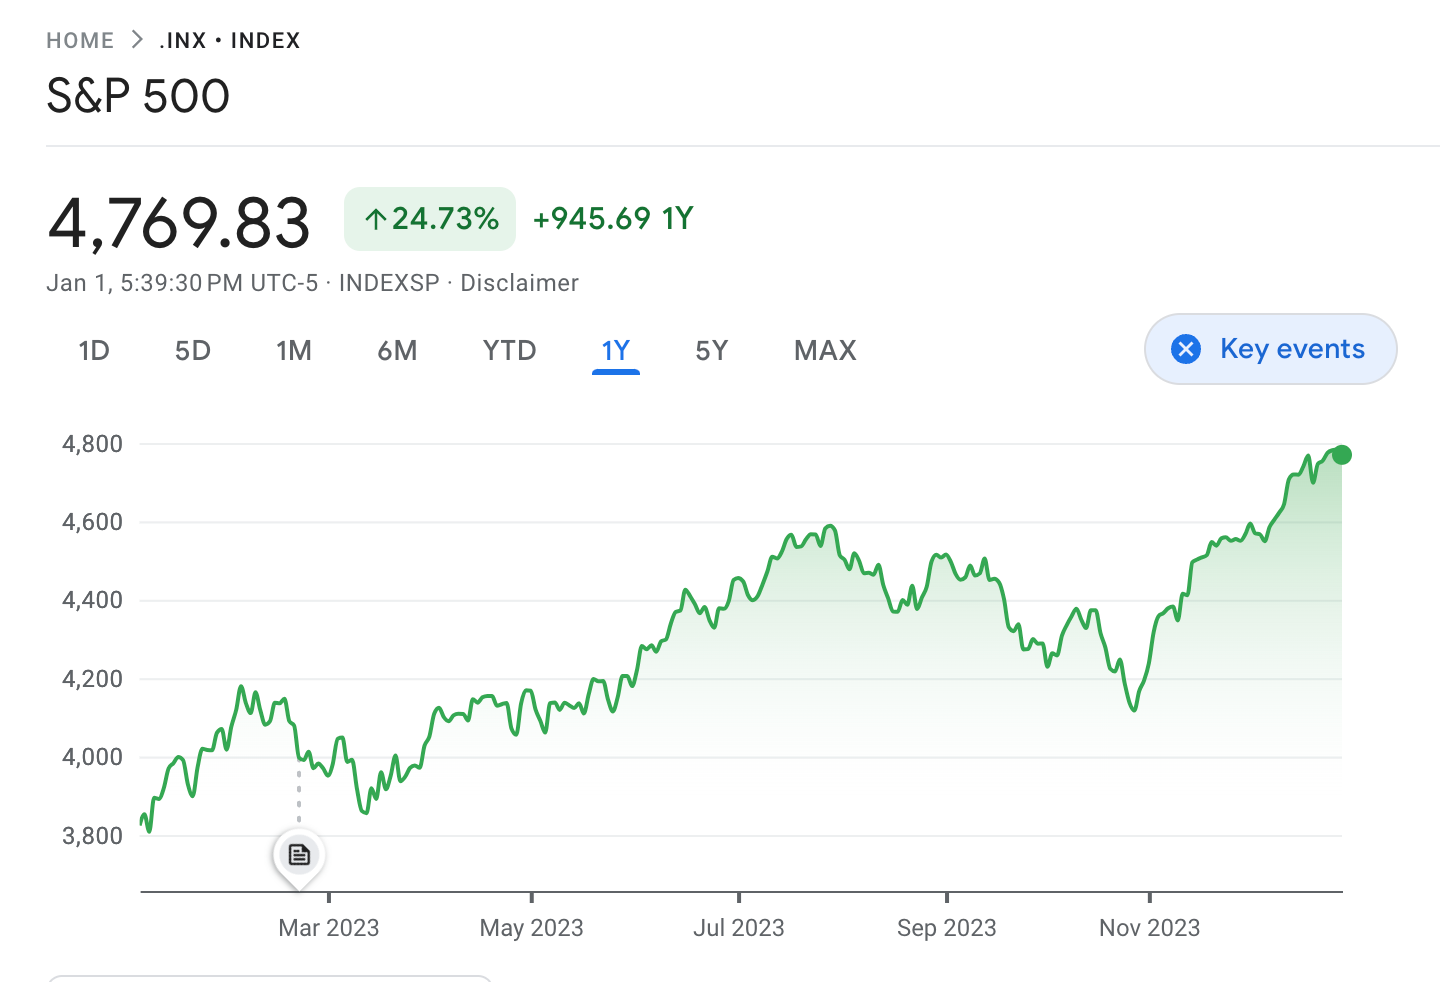Click the X icon in Key events chip
Screen dimensions: 1440x982
pos(1186,349)
